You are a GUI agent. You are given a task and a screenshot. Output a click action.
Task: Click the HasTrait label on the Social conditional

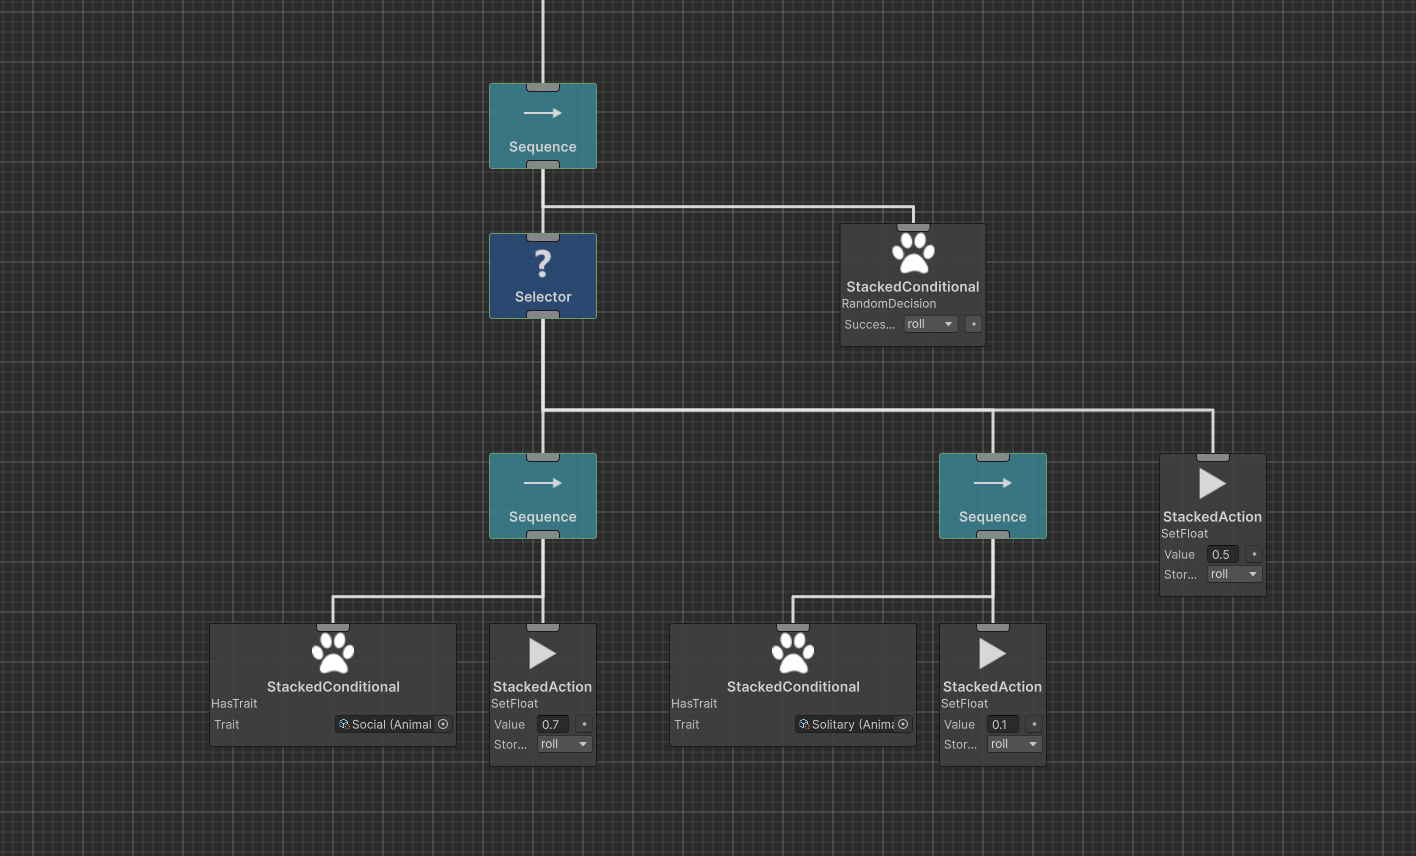pos(234,704)
